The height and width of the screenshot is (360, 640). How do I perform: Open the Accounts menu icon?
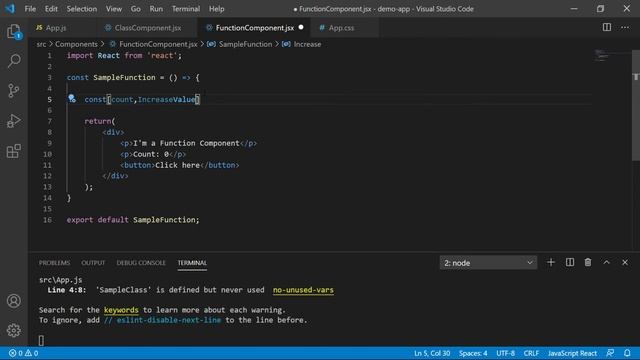pyautogui.click(x=13, y=301)
